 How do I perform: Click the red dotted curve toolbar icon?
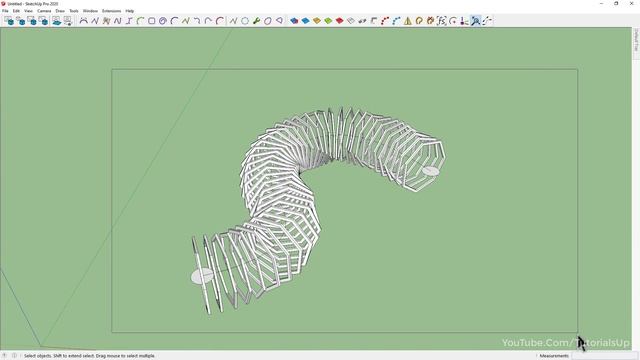tap(385, 21)
